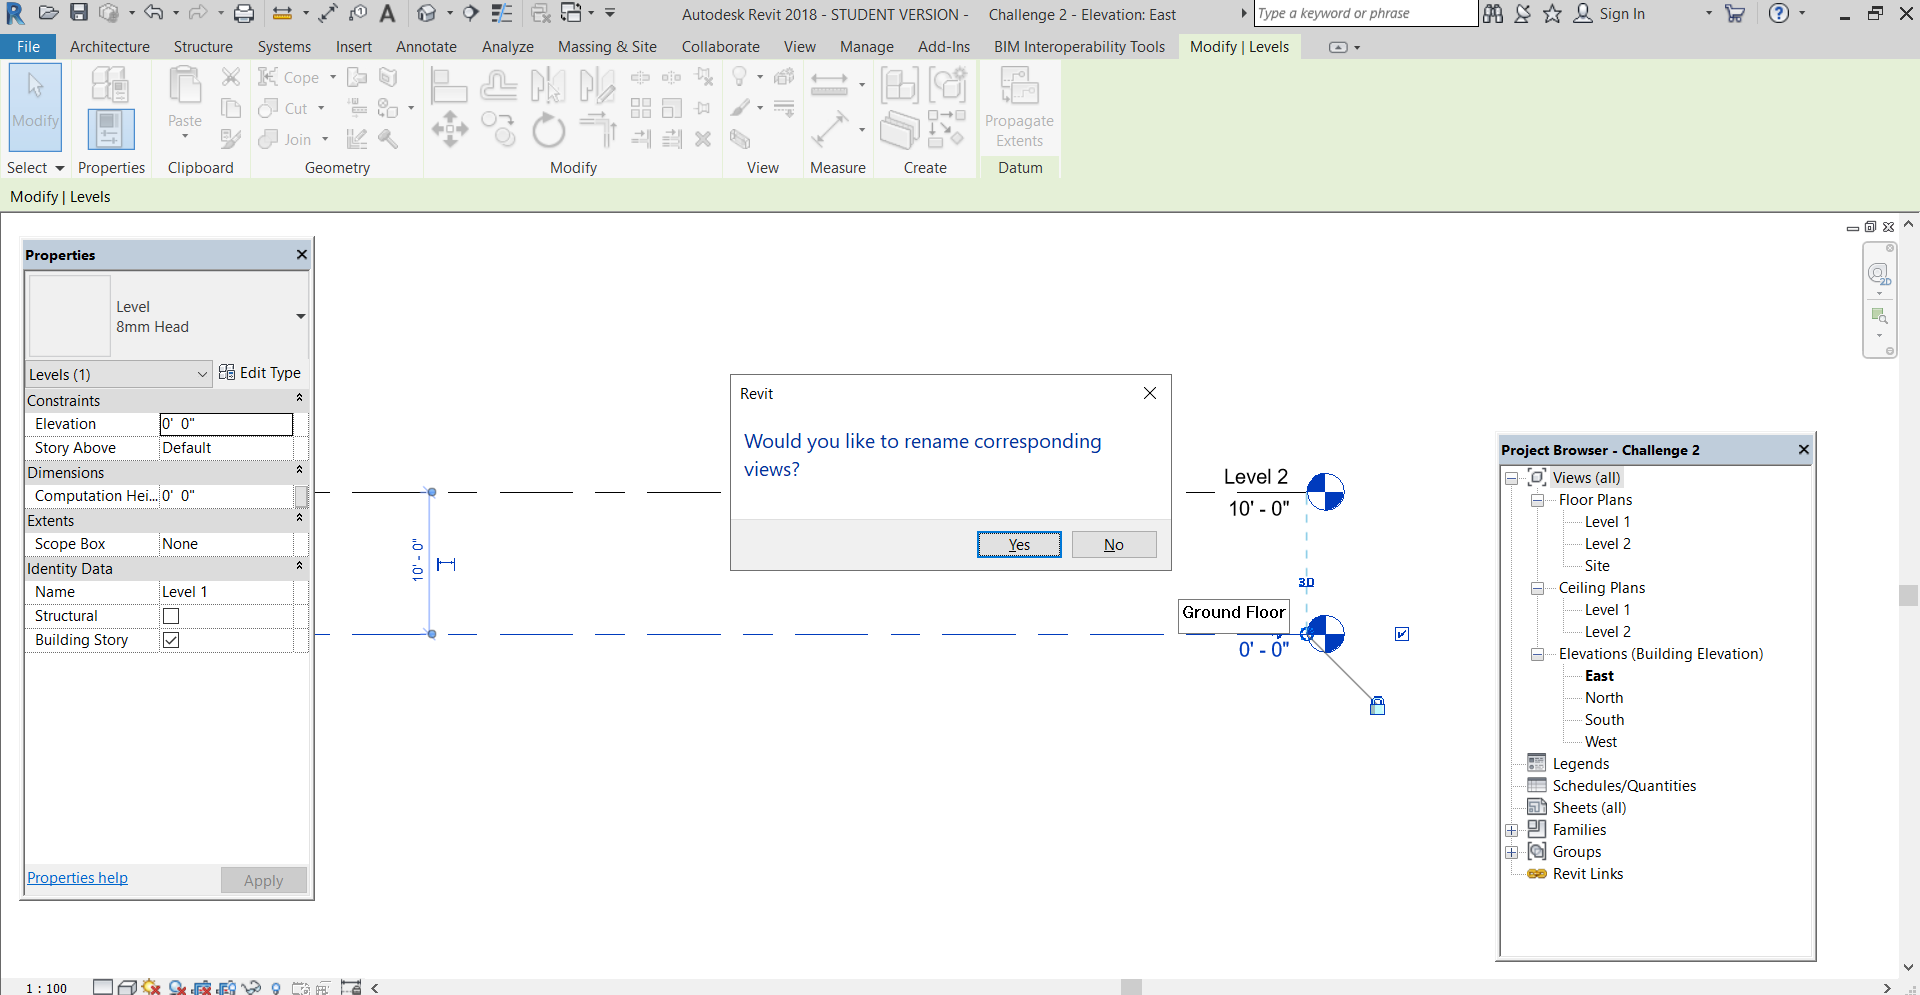This screenshot has width=1920, height=995.
Task: Collapse the Floor Plans tree node
Action: [x=1537, y=500]
